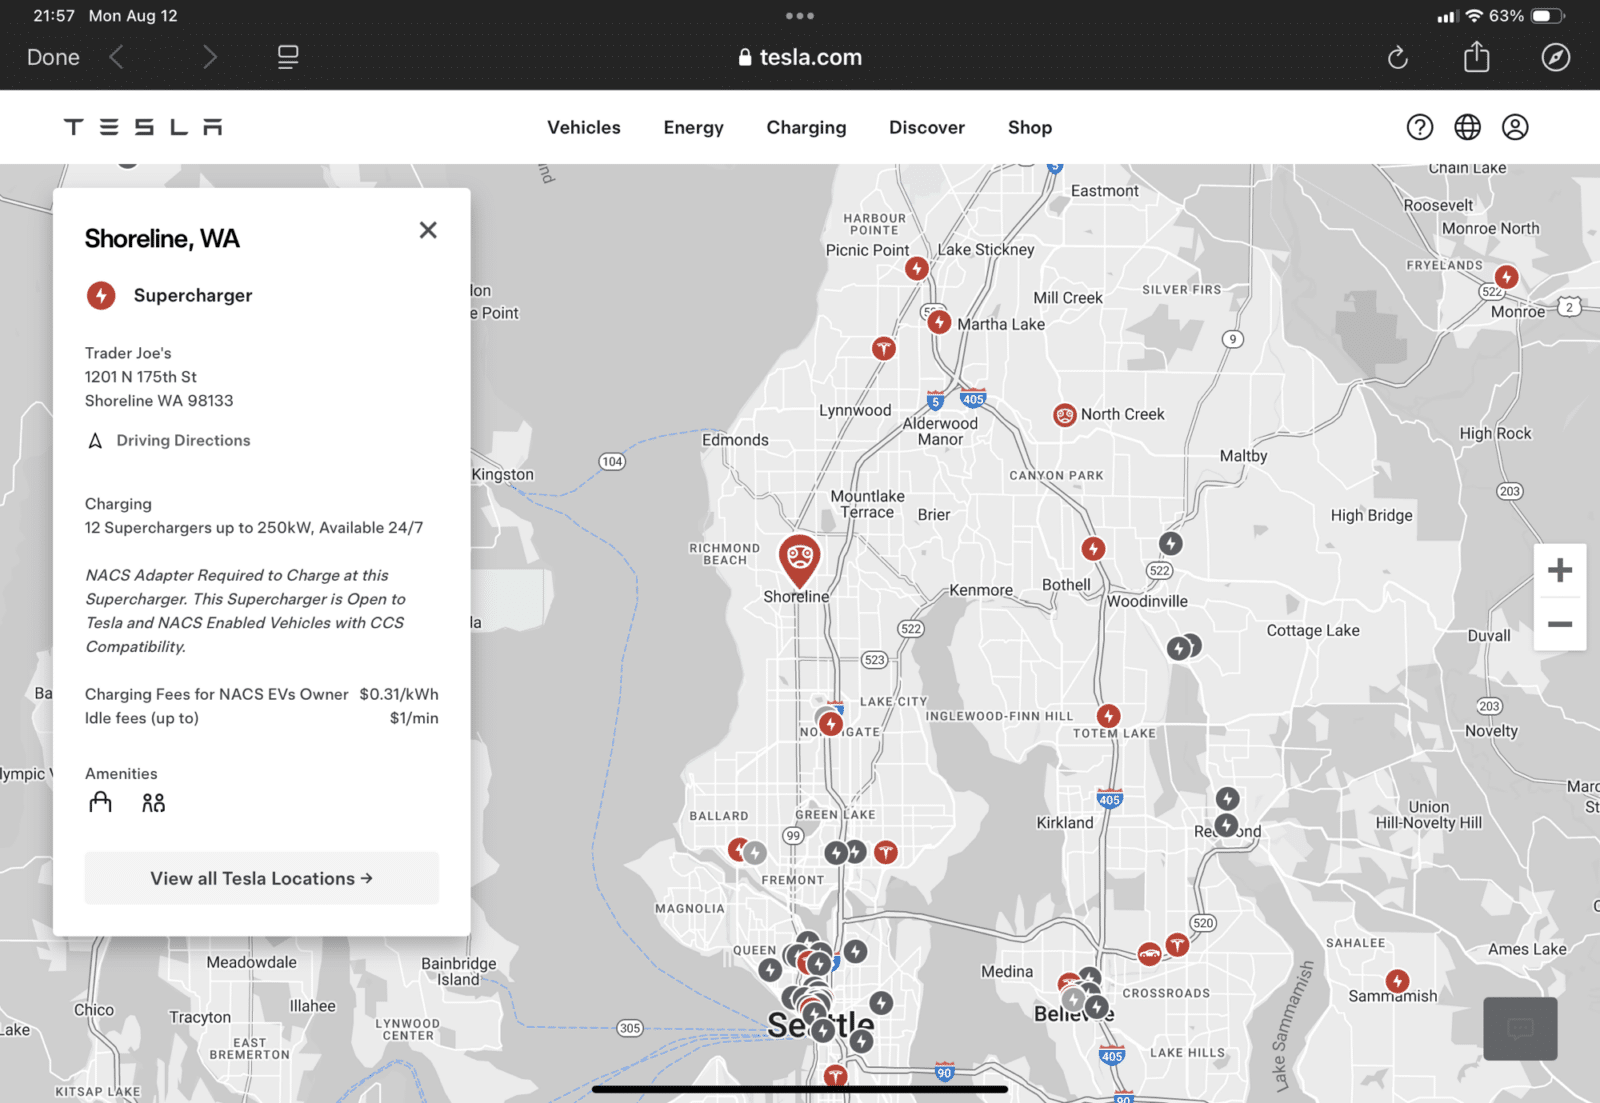Screen dimensions: 1600x1103
Task: Select the Totem Lake Supercharger pin
Action: 1108,716
